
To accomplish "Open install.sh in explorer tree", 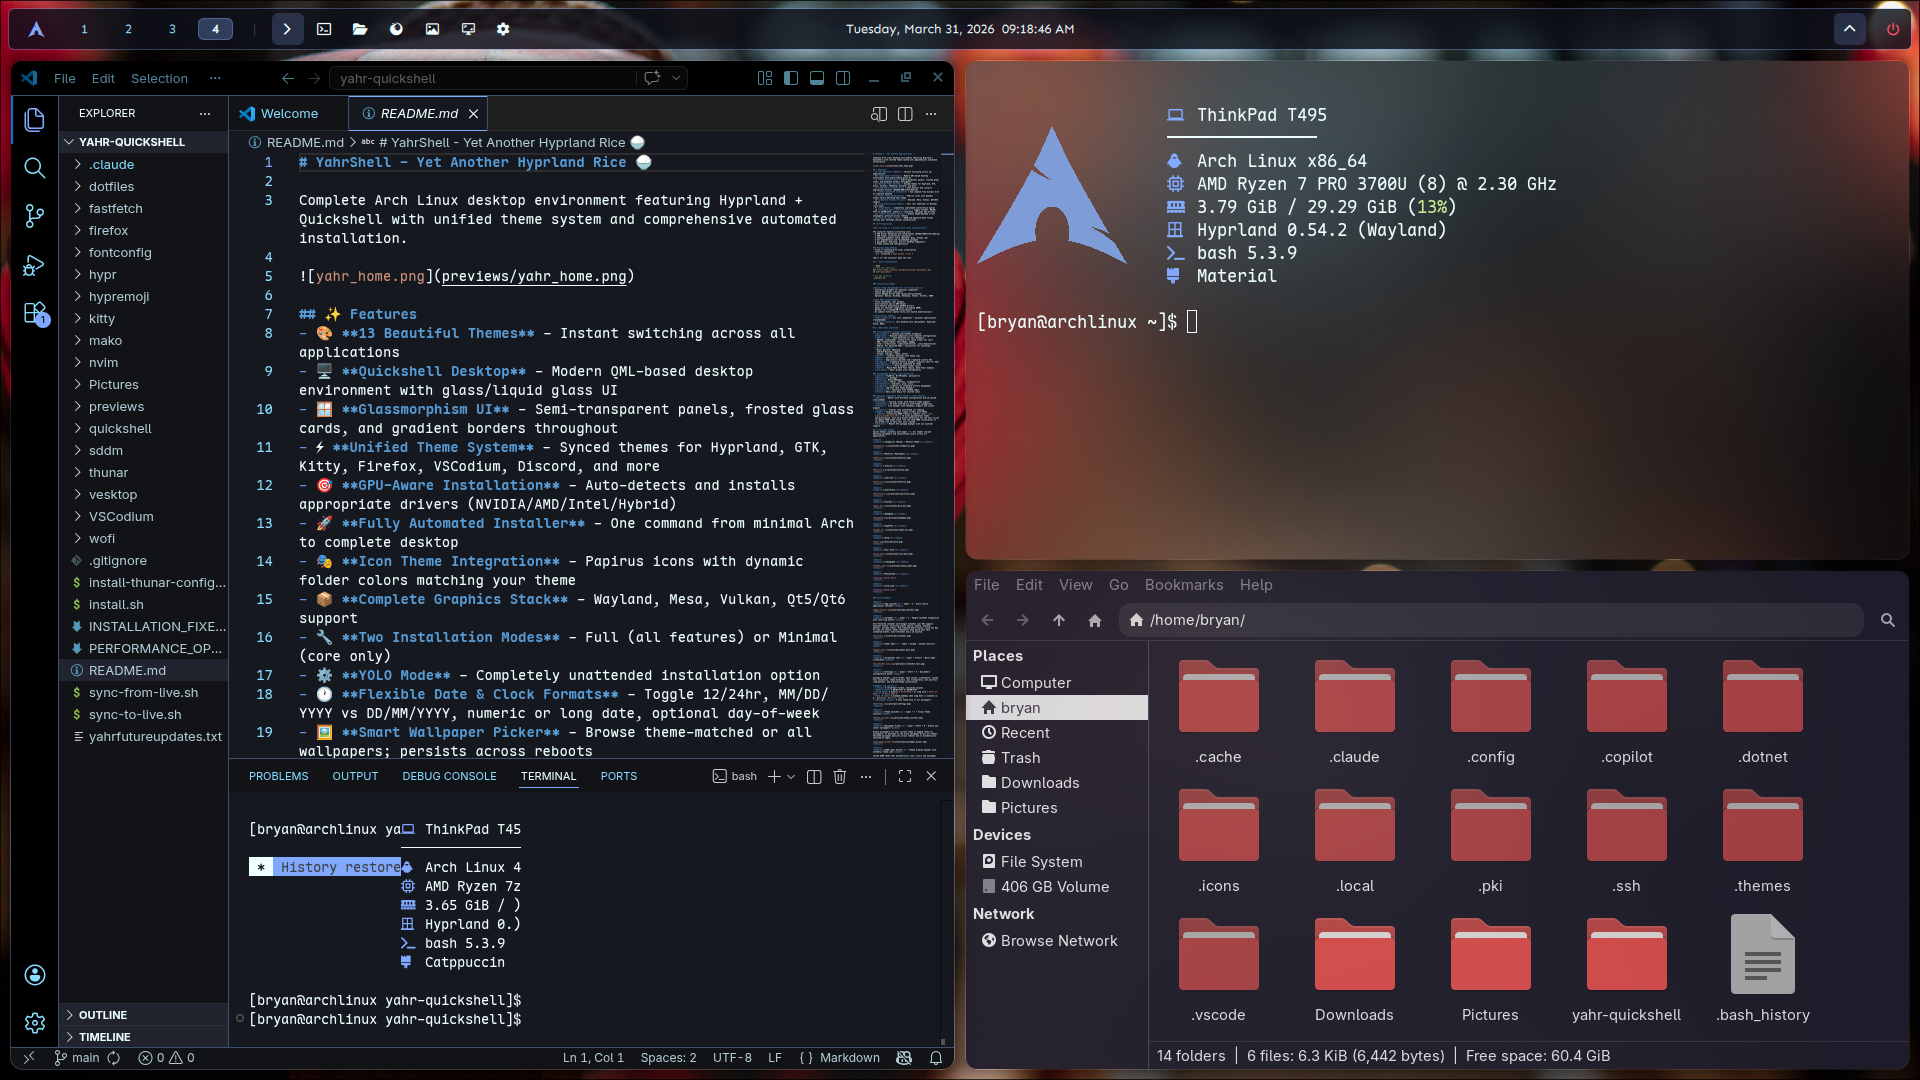I will pos(144,605).
